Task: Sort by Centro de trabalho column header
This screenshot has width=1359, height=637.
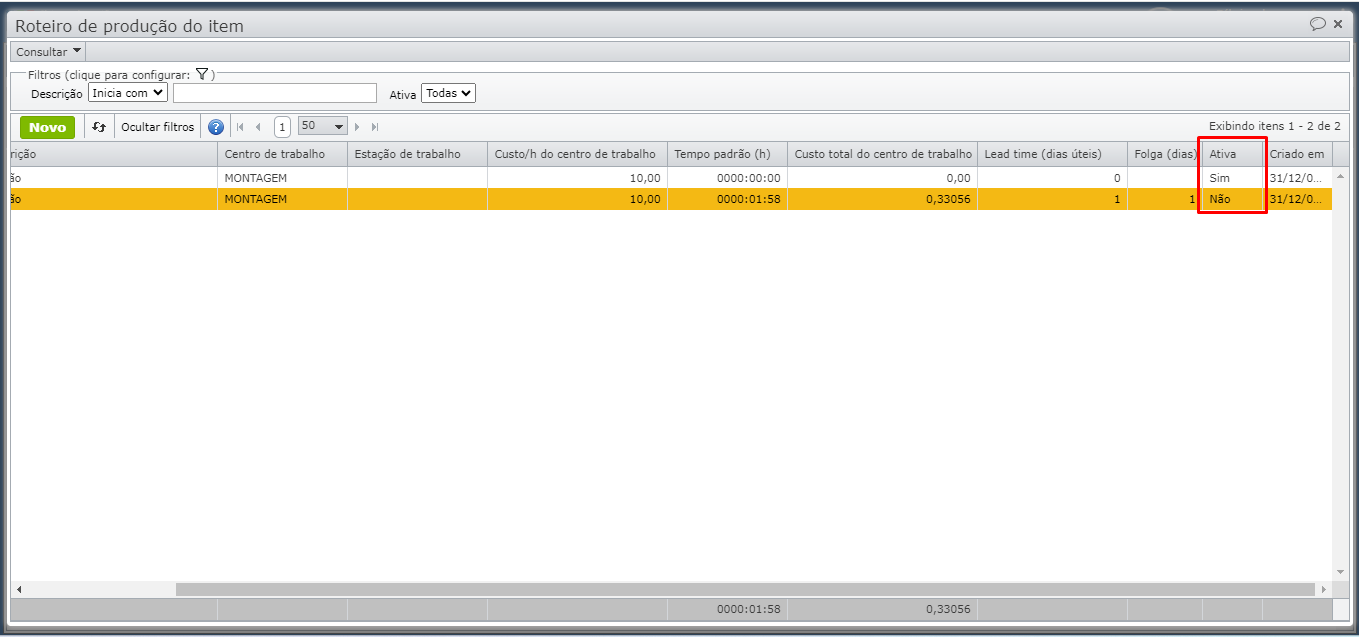Action: coord(282,154)
